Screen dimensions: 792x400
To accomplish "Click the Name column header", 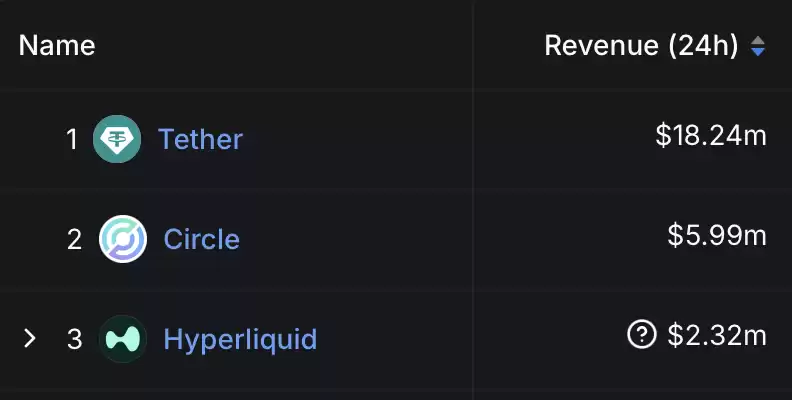I will pos(57,46).
